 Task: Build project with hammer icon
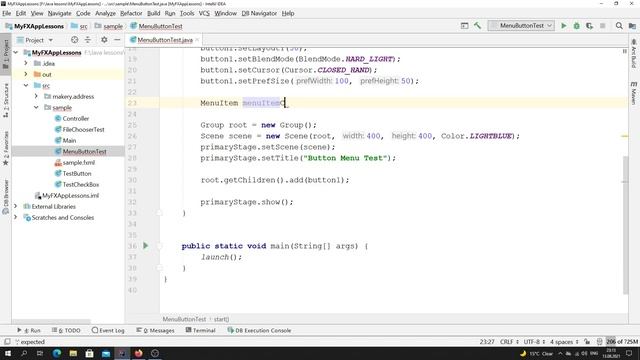[x=477, y=26]
